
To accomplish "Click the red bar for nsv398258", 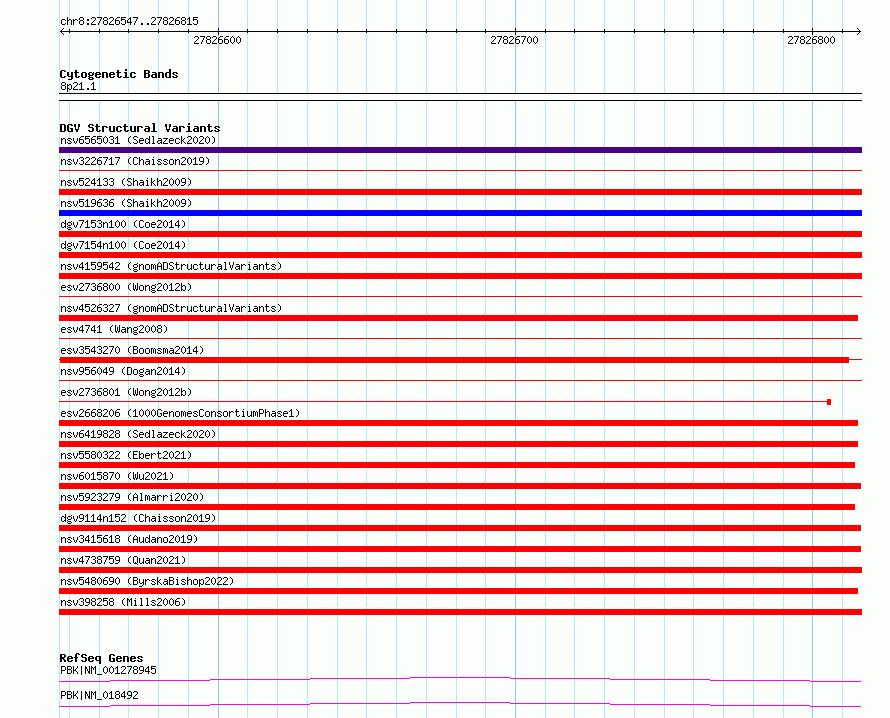I will (x=460, y=612).
